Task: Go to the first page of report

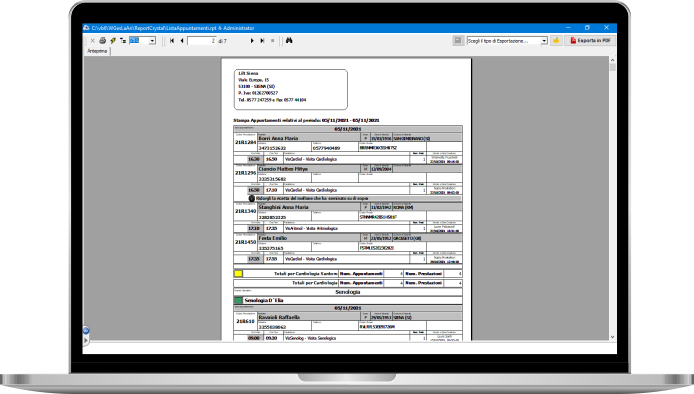Action: [172, 40]
